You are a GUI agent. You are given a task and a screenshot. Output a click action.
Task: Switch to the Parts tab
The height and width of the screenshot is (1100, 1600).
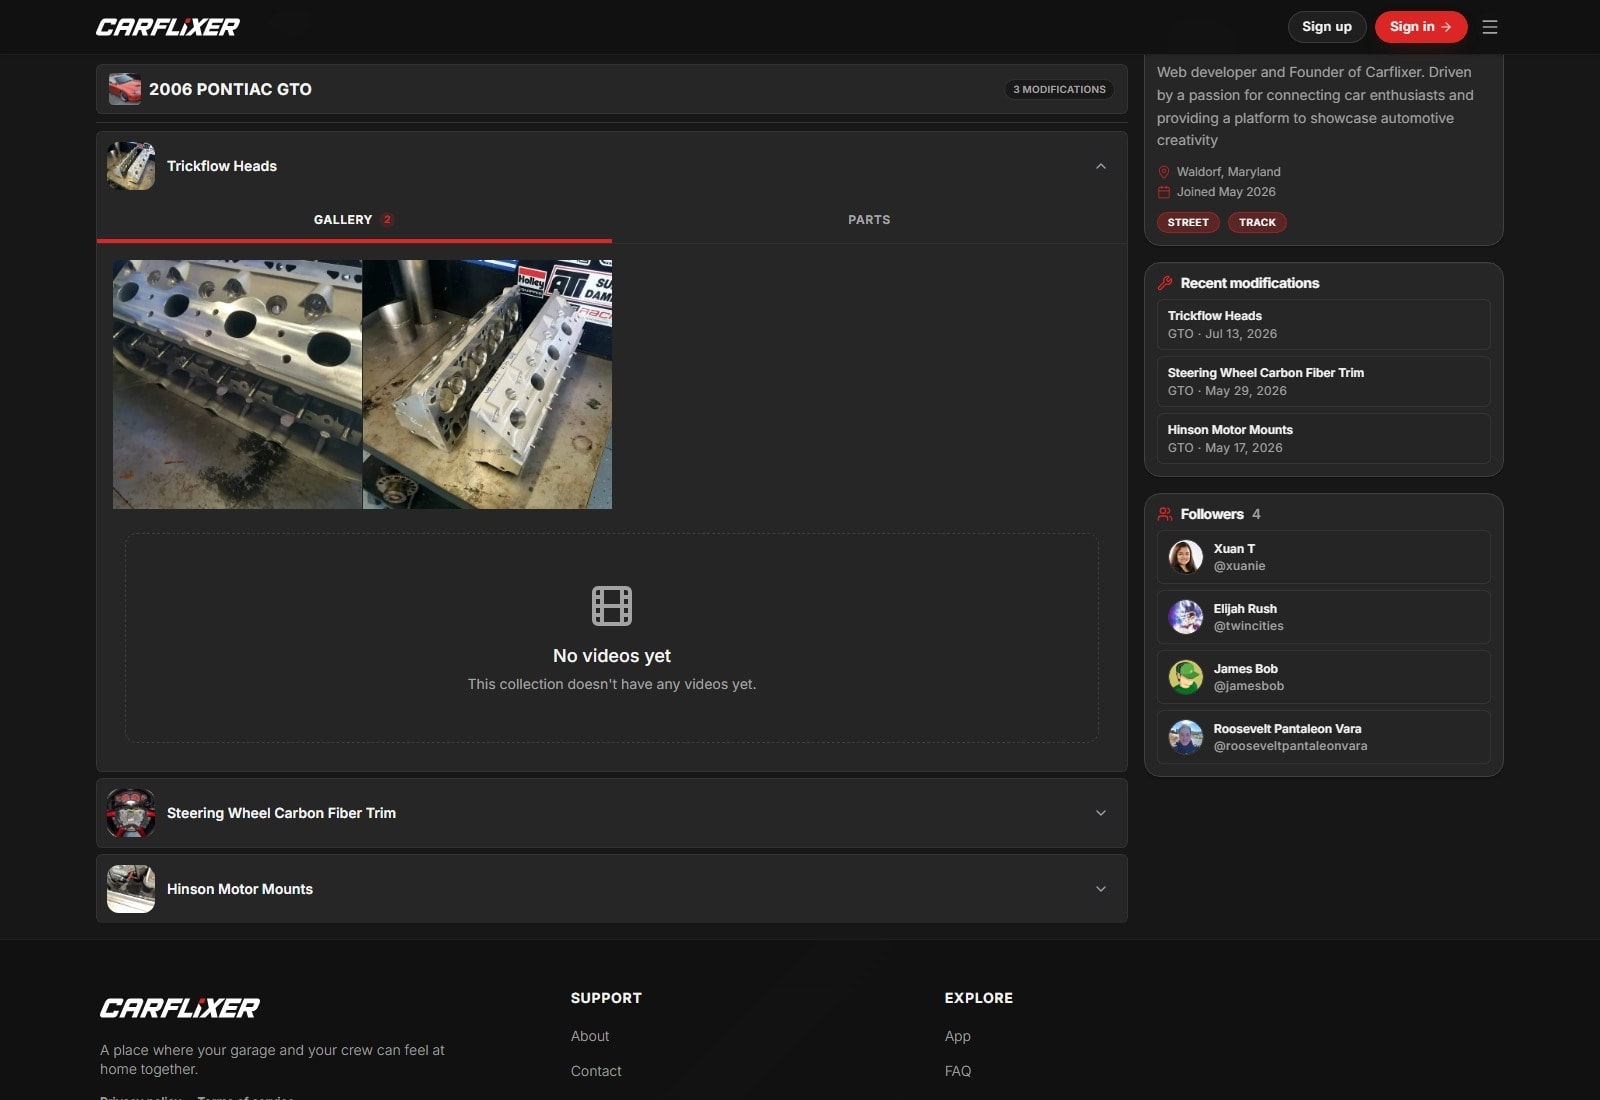(x=869, y=220)
